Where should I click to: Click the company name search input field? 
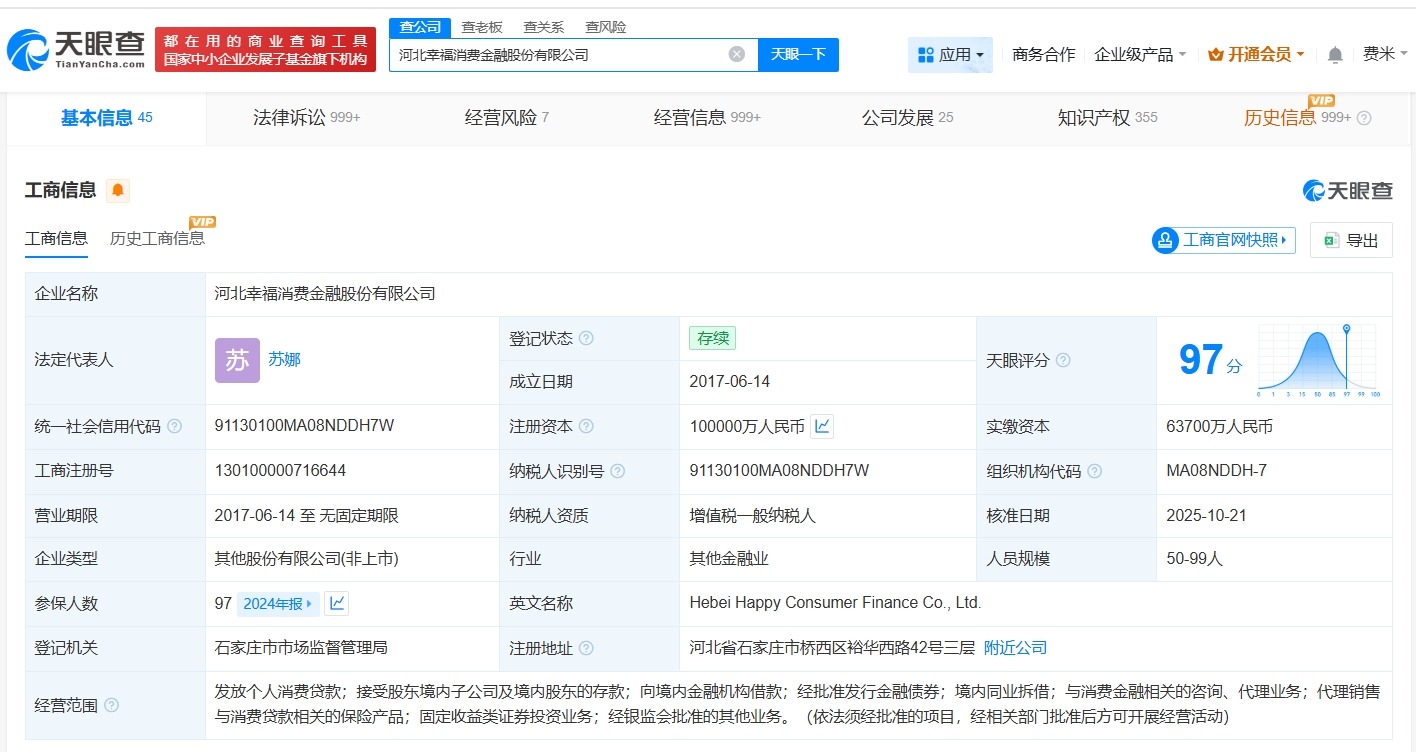click(560, 54)
